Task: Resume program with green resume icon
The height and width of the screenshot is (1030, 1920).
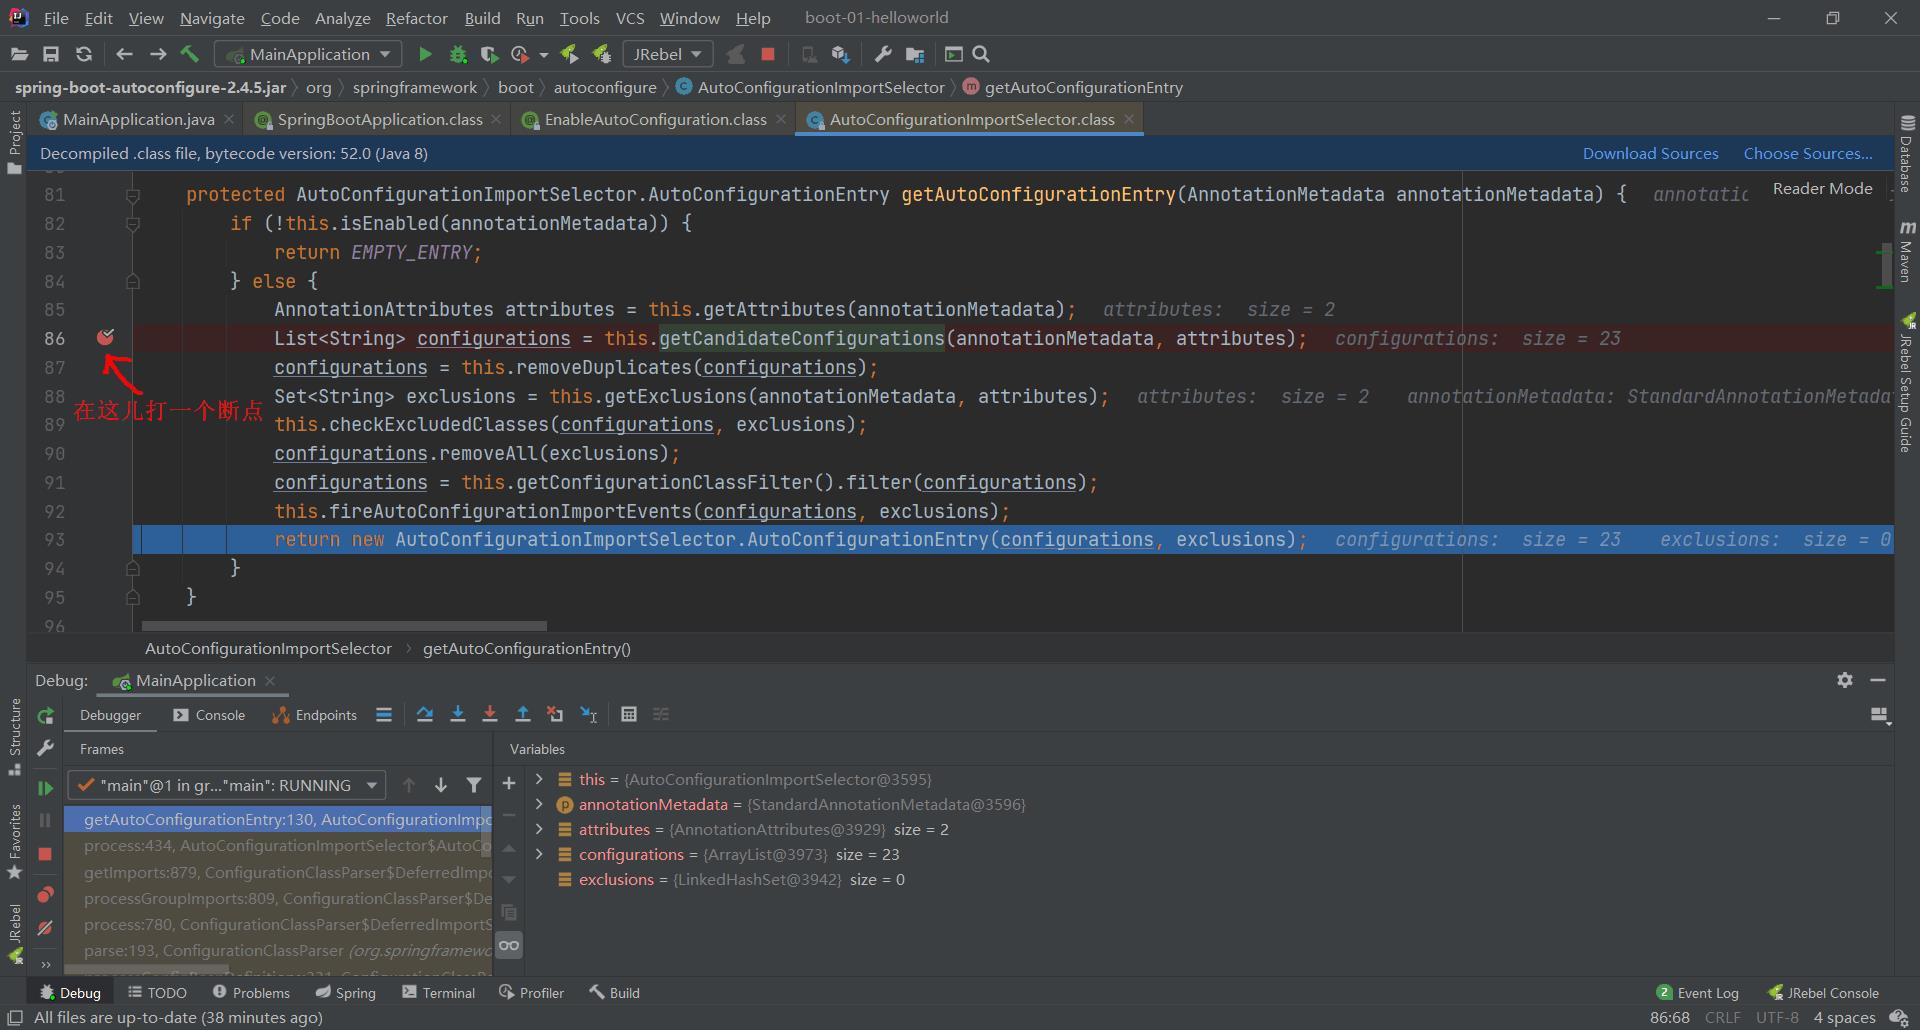Action: pos(45,787)
